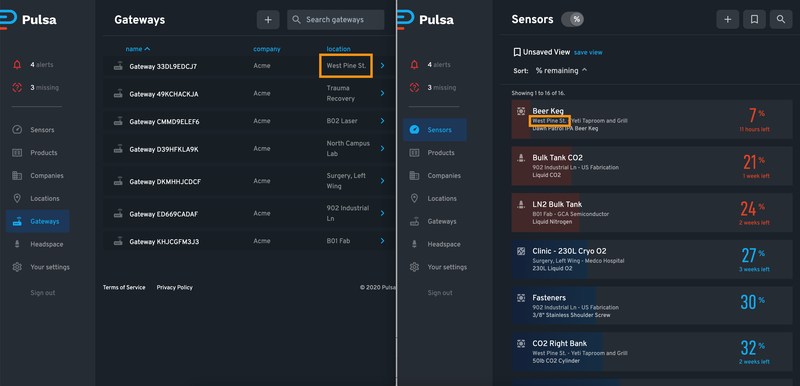Click router icon of Gateway CMMD9ELEF6
This screenshot has width=800, height=386.
tap(118, 121)
